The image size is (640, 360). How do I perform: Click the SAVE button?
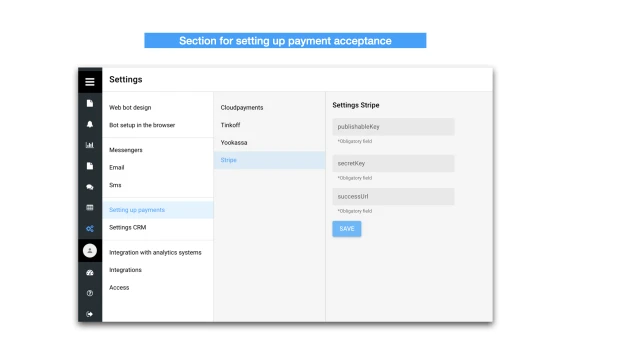(x=347, y=229)
